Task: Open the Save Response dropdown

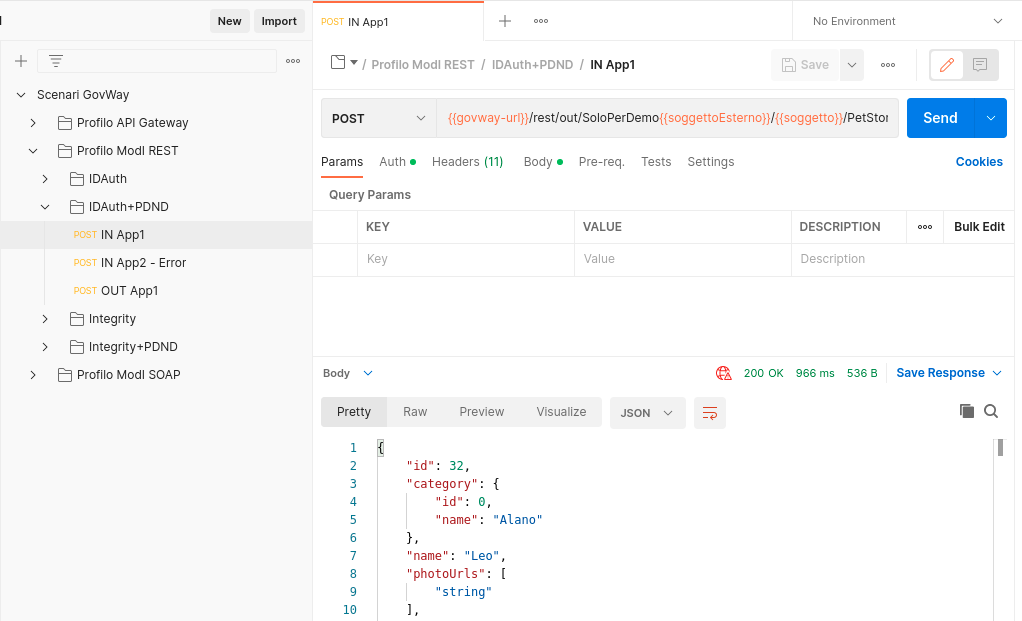Action: coord(948,373)
